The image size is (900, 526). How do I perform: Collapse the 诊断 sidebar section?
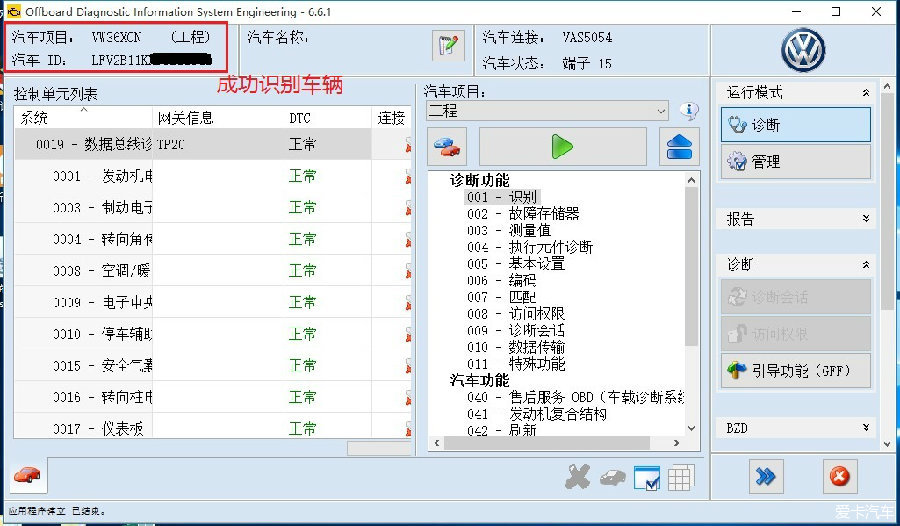click(866, 264)
